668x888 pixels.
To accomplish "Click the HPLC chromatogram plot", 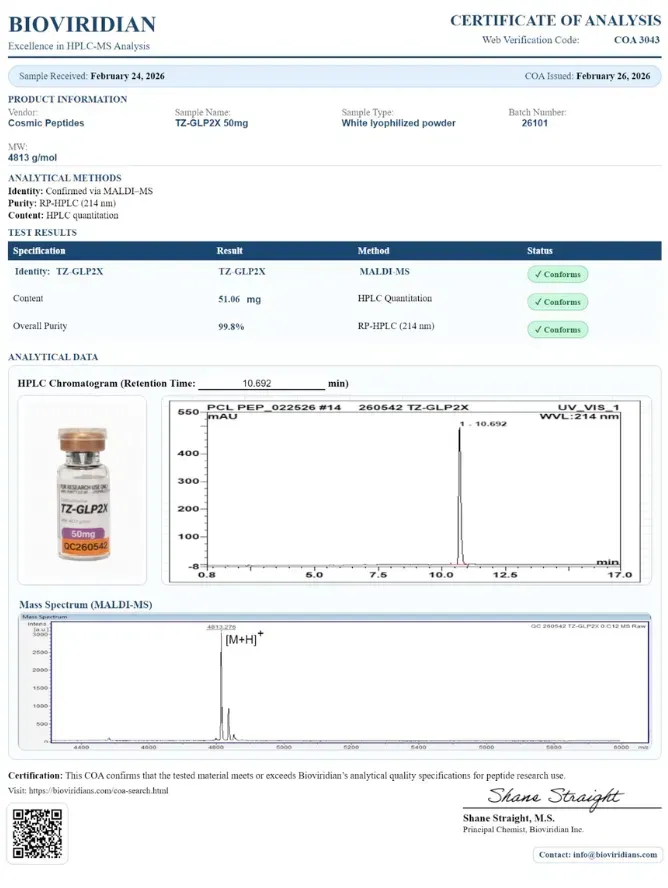I will 406,490.
